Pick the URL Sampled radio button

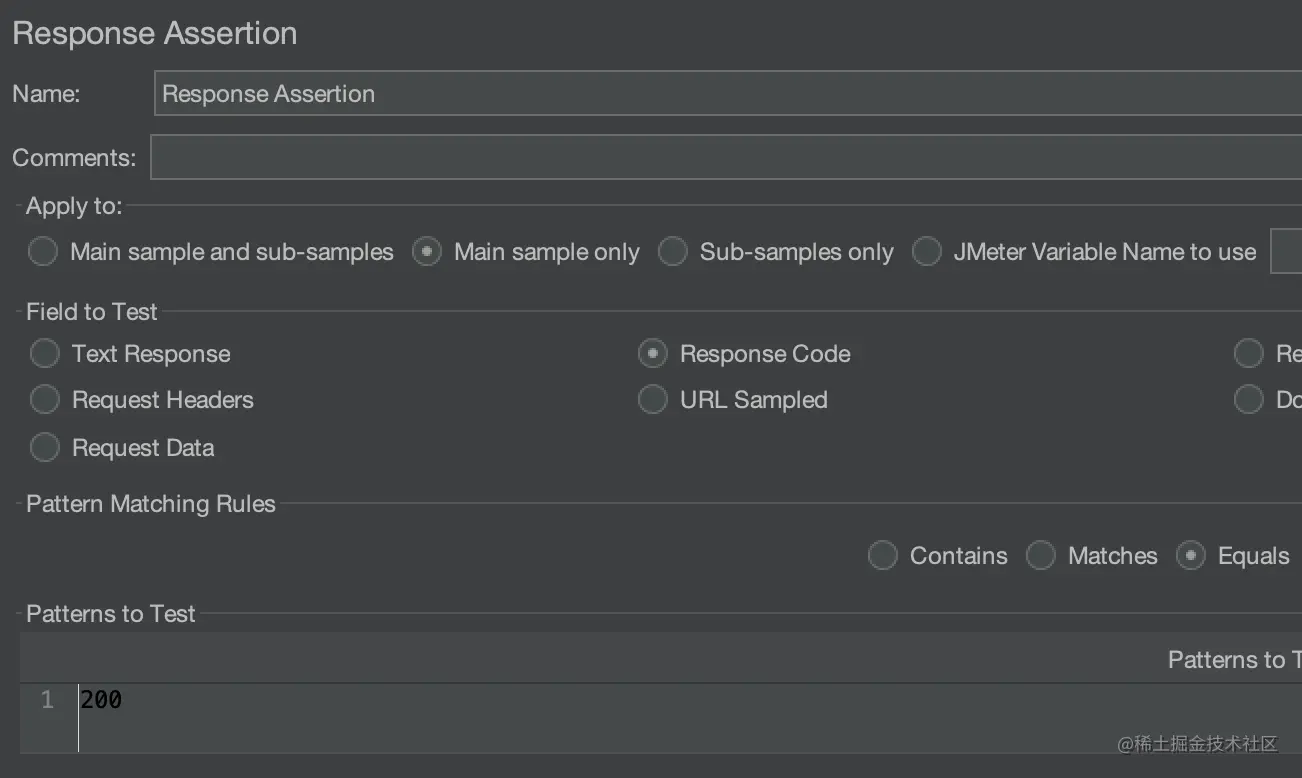pos(653,400)
